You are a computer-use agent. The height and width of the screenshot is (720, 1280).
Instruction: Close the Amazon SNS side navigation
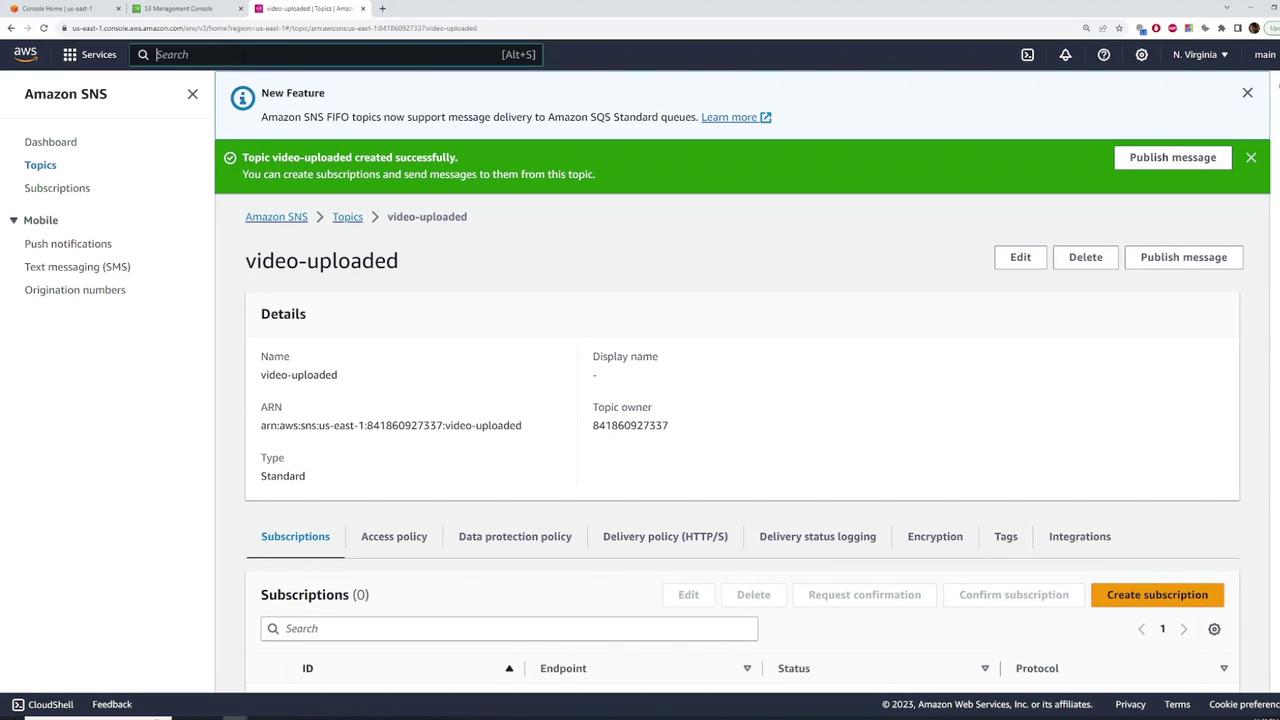[x=193, y=94]
